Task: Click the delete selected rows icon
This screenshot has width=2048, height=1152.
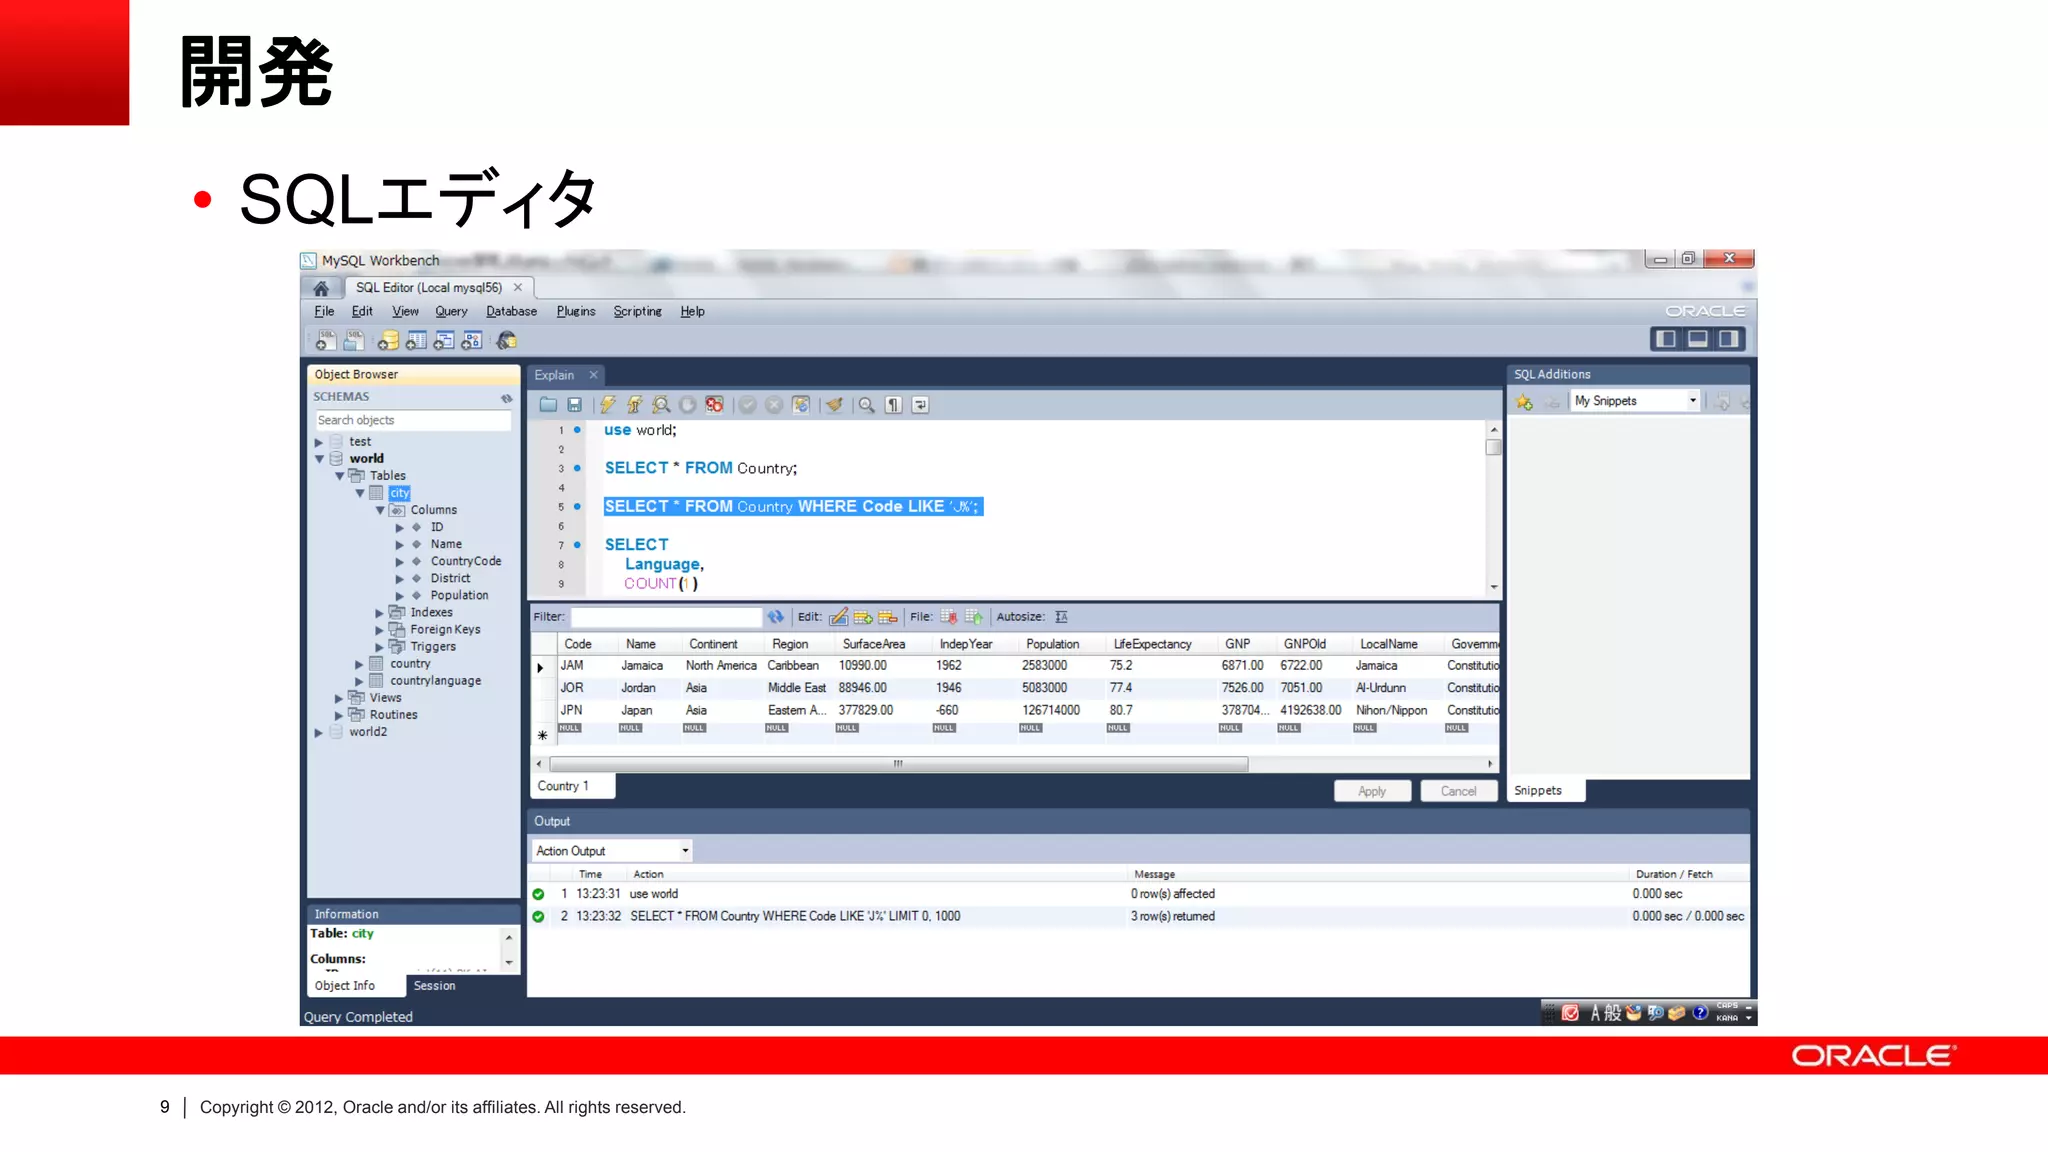Action: pyautogui.click(x=888, y=617)
